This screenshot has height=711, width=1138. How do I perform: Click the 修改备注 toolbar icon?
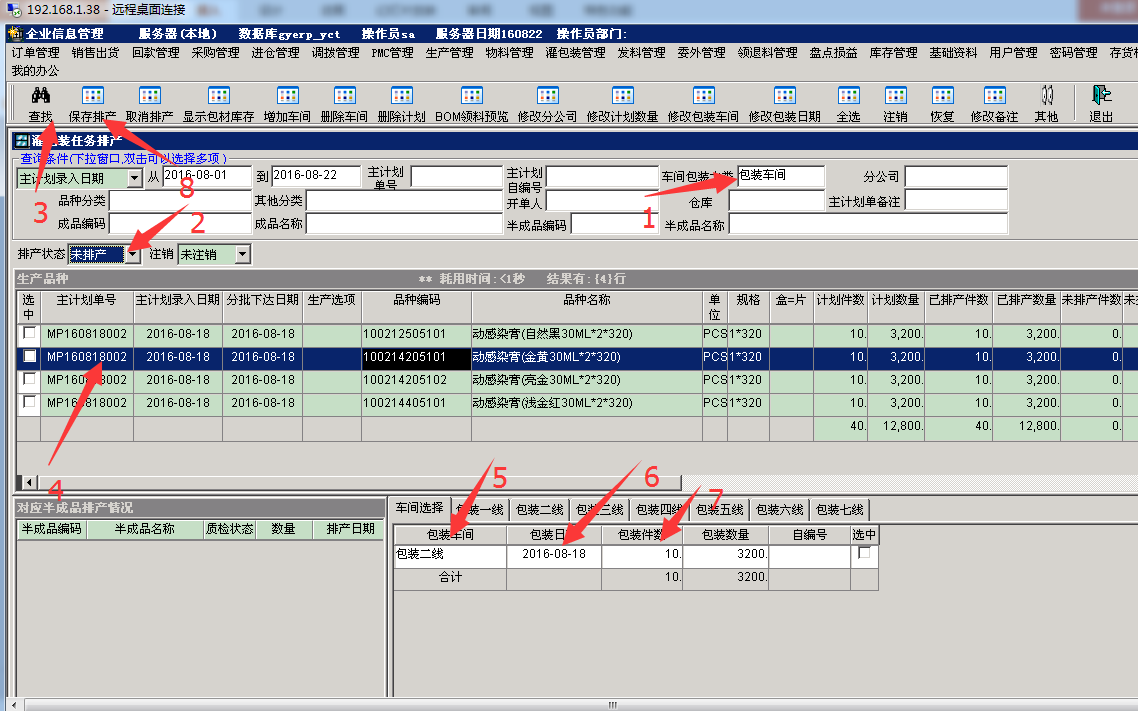coord(994,96)
